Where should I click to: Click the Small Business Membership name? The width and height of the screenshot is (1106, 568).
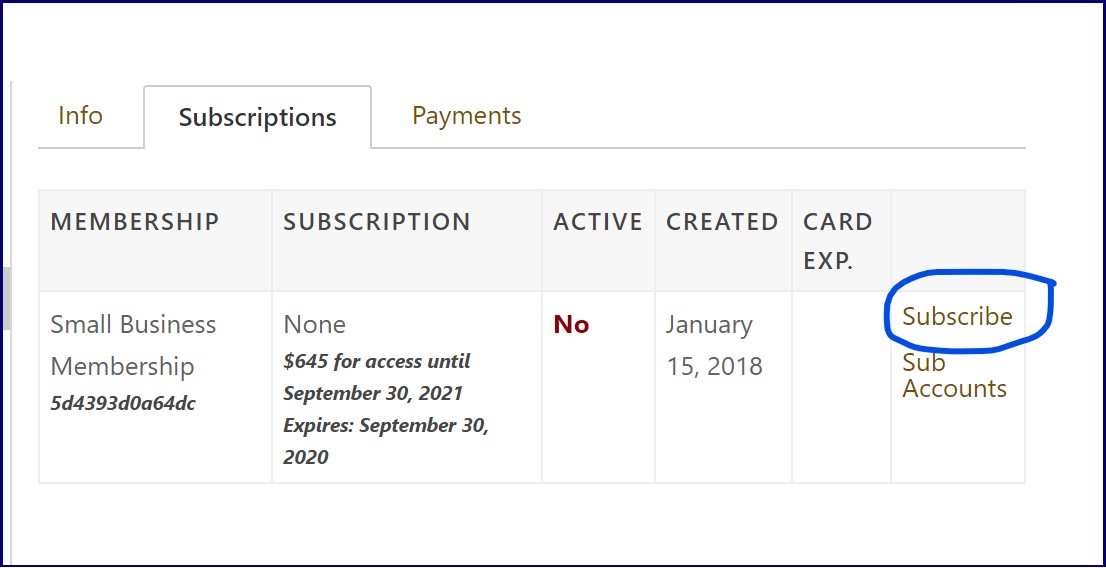[x=133, y=345]
